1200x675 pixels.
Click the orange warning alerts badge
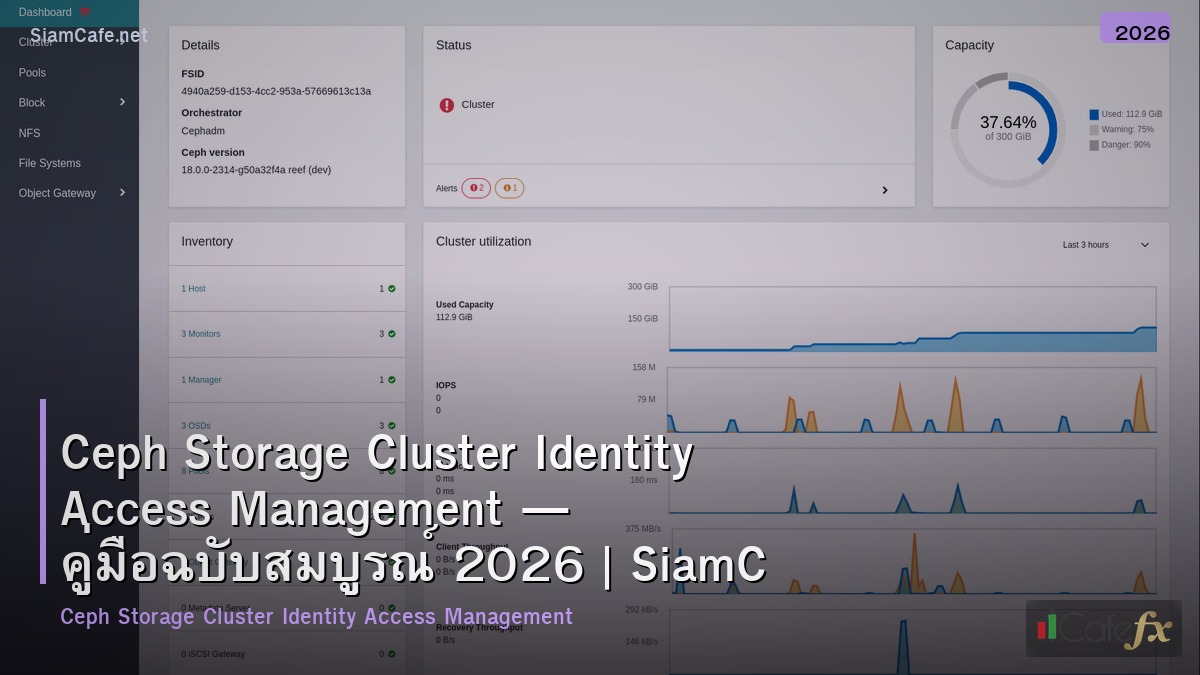[509, 188]
